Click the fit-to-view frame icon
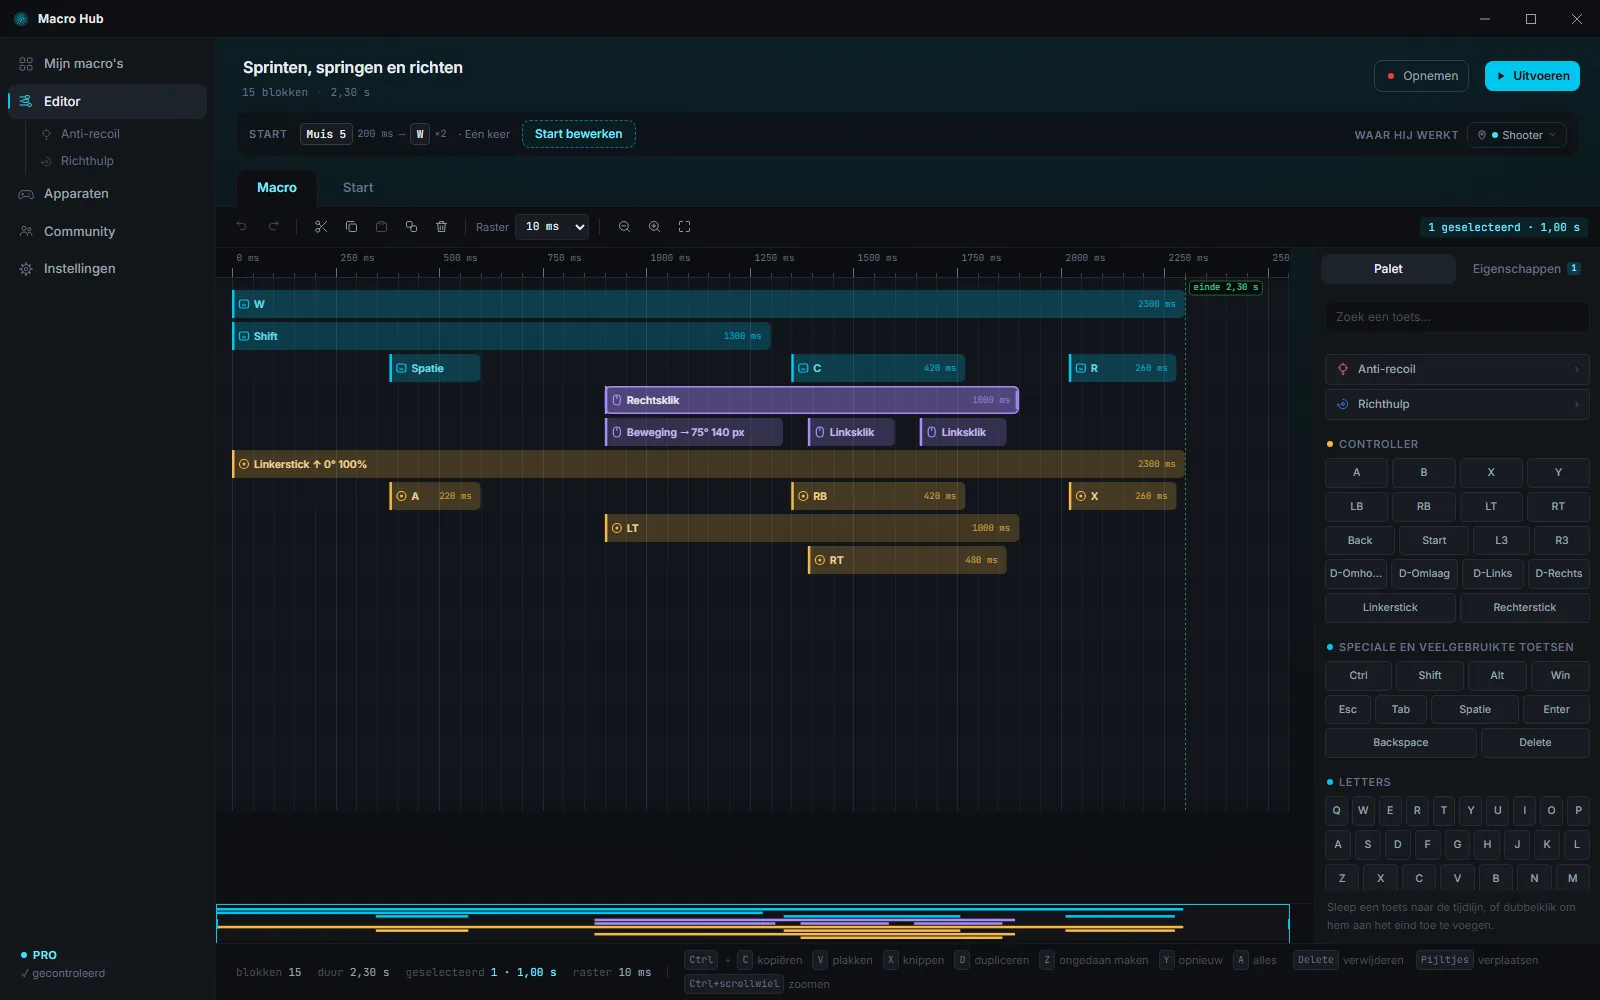1600x1000 pixels. pyautogui.click(x=684, y=227)
